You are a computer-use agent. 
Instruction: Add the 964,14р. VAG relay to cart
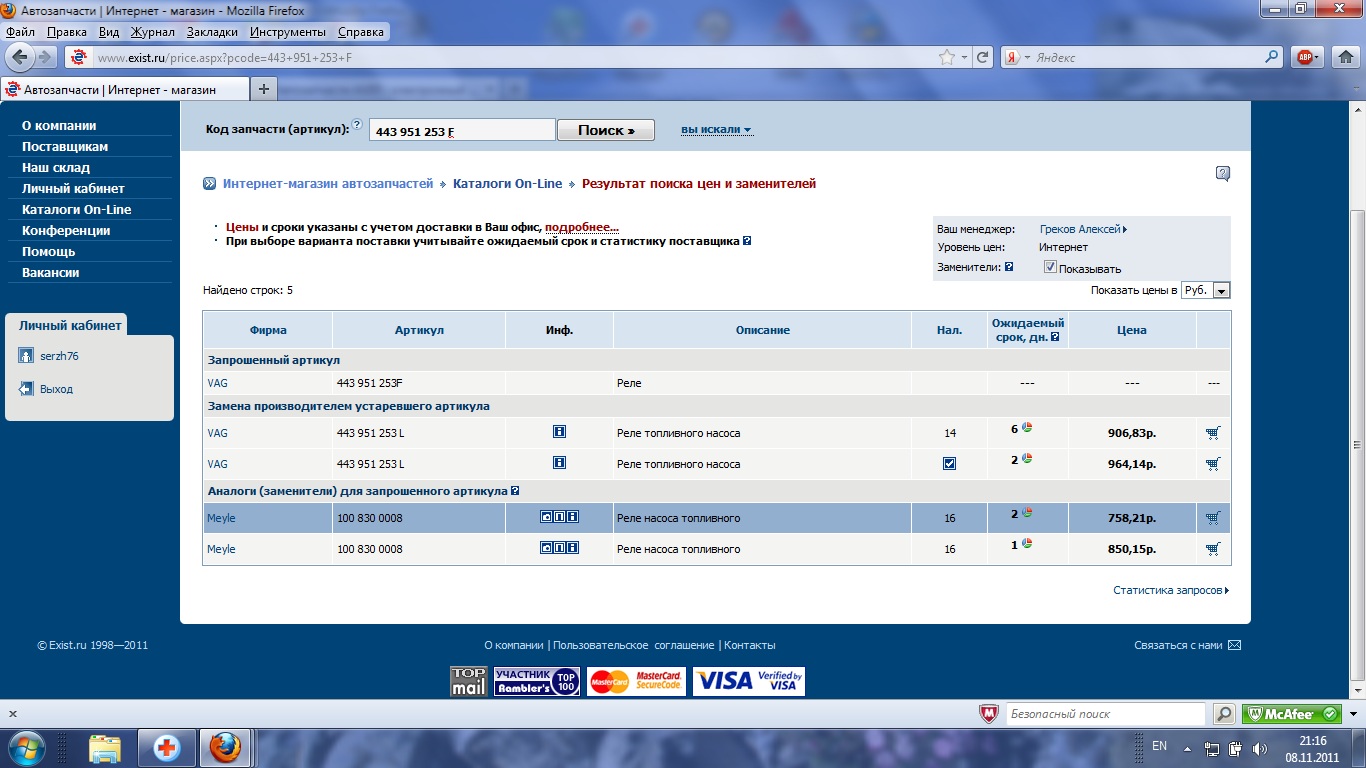(1213, 464)
